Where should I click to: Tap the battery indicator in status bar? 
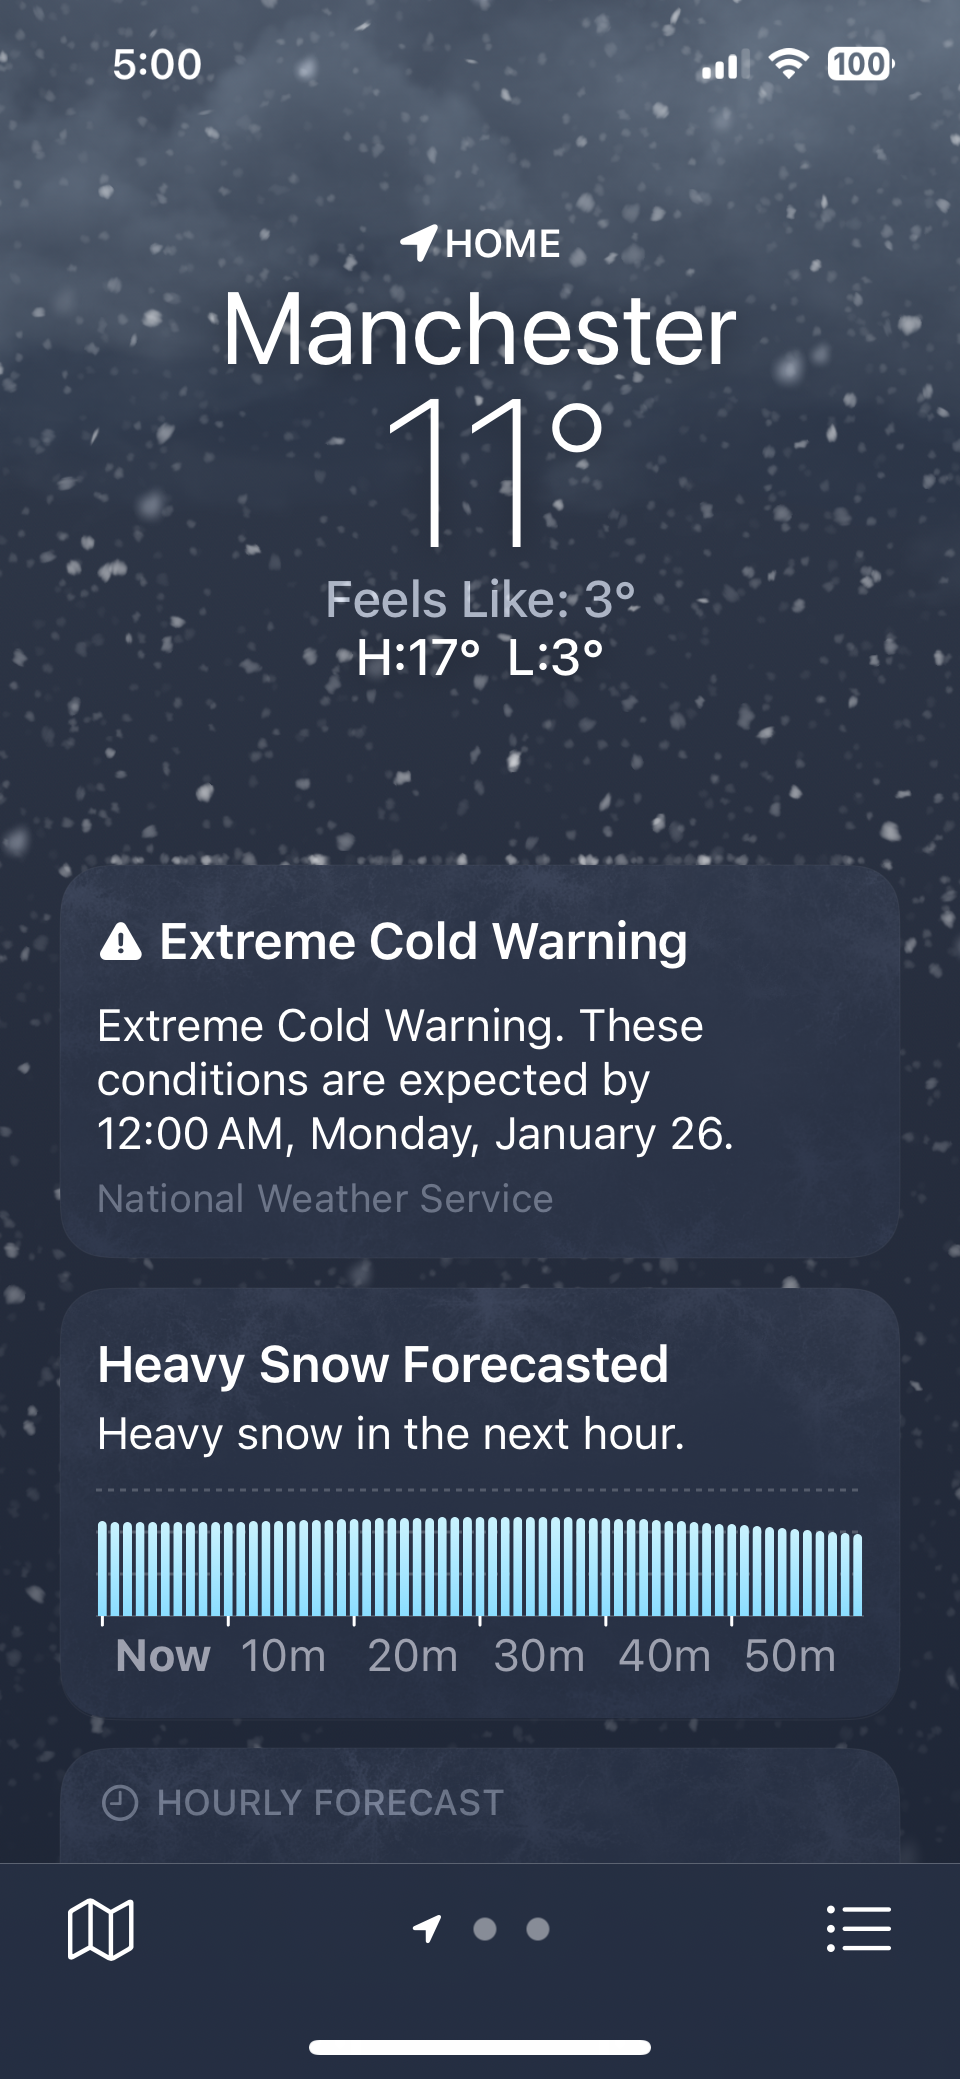(860, 65)
